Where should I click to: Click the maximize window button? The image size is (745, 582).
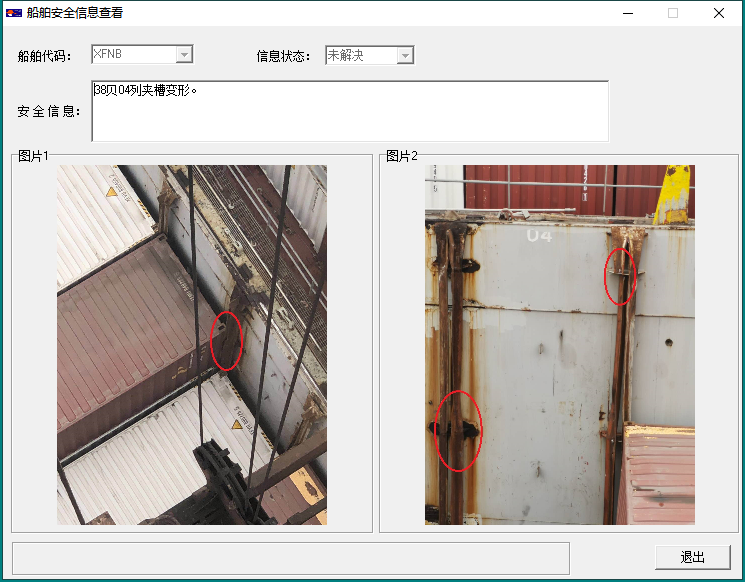pyautogui.click(x=673, y=13)
